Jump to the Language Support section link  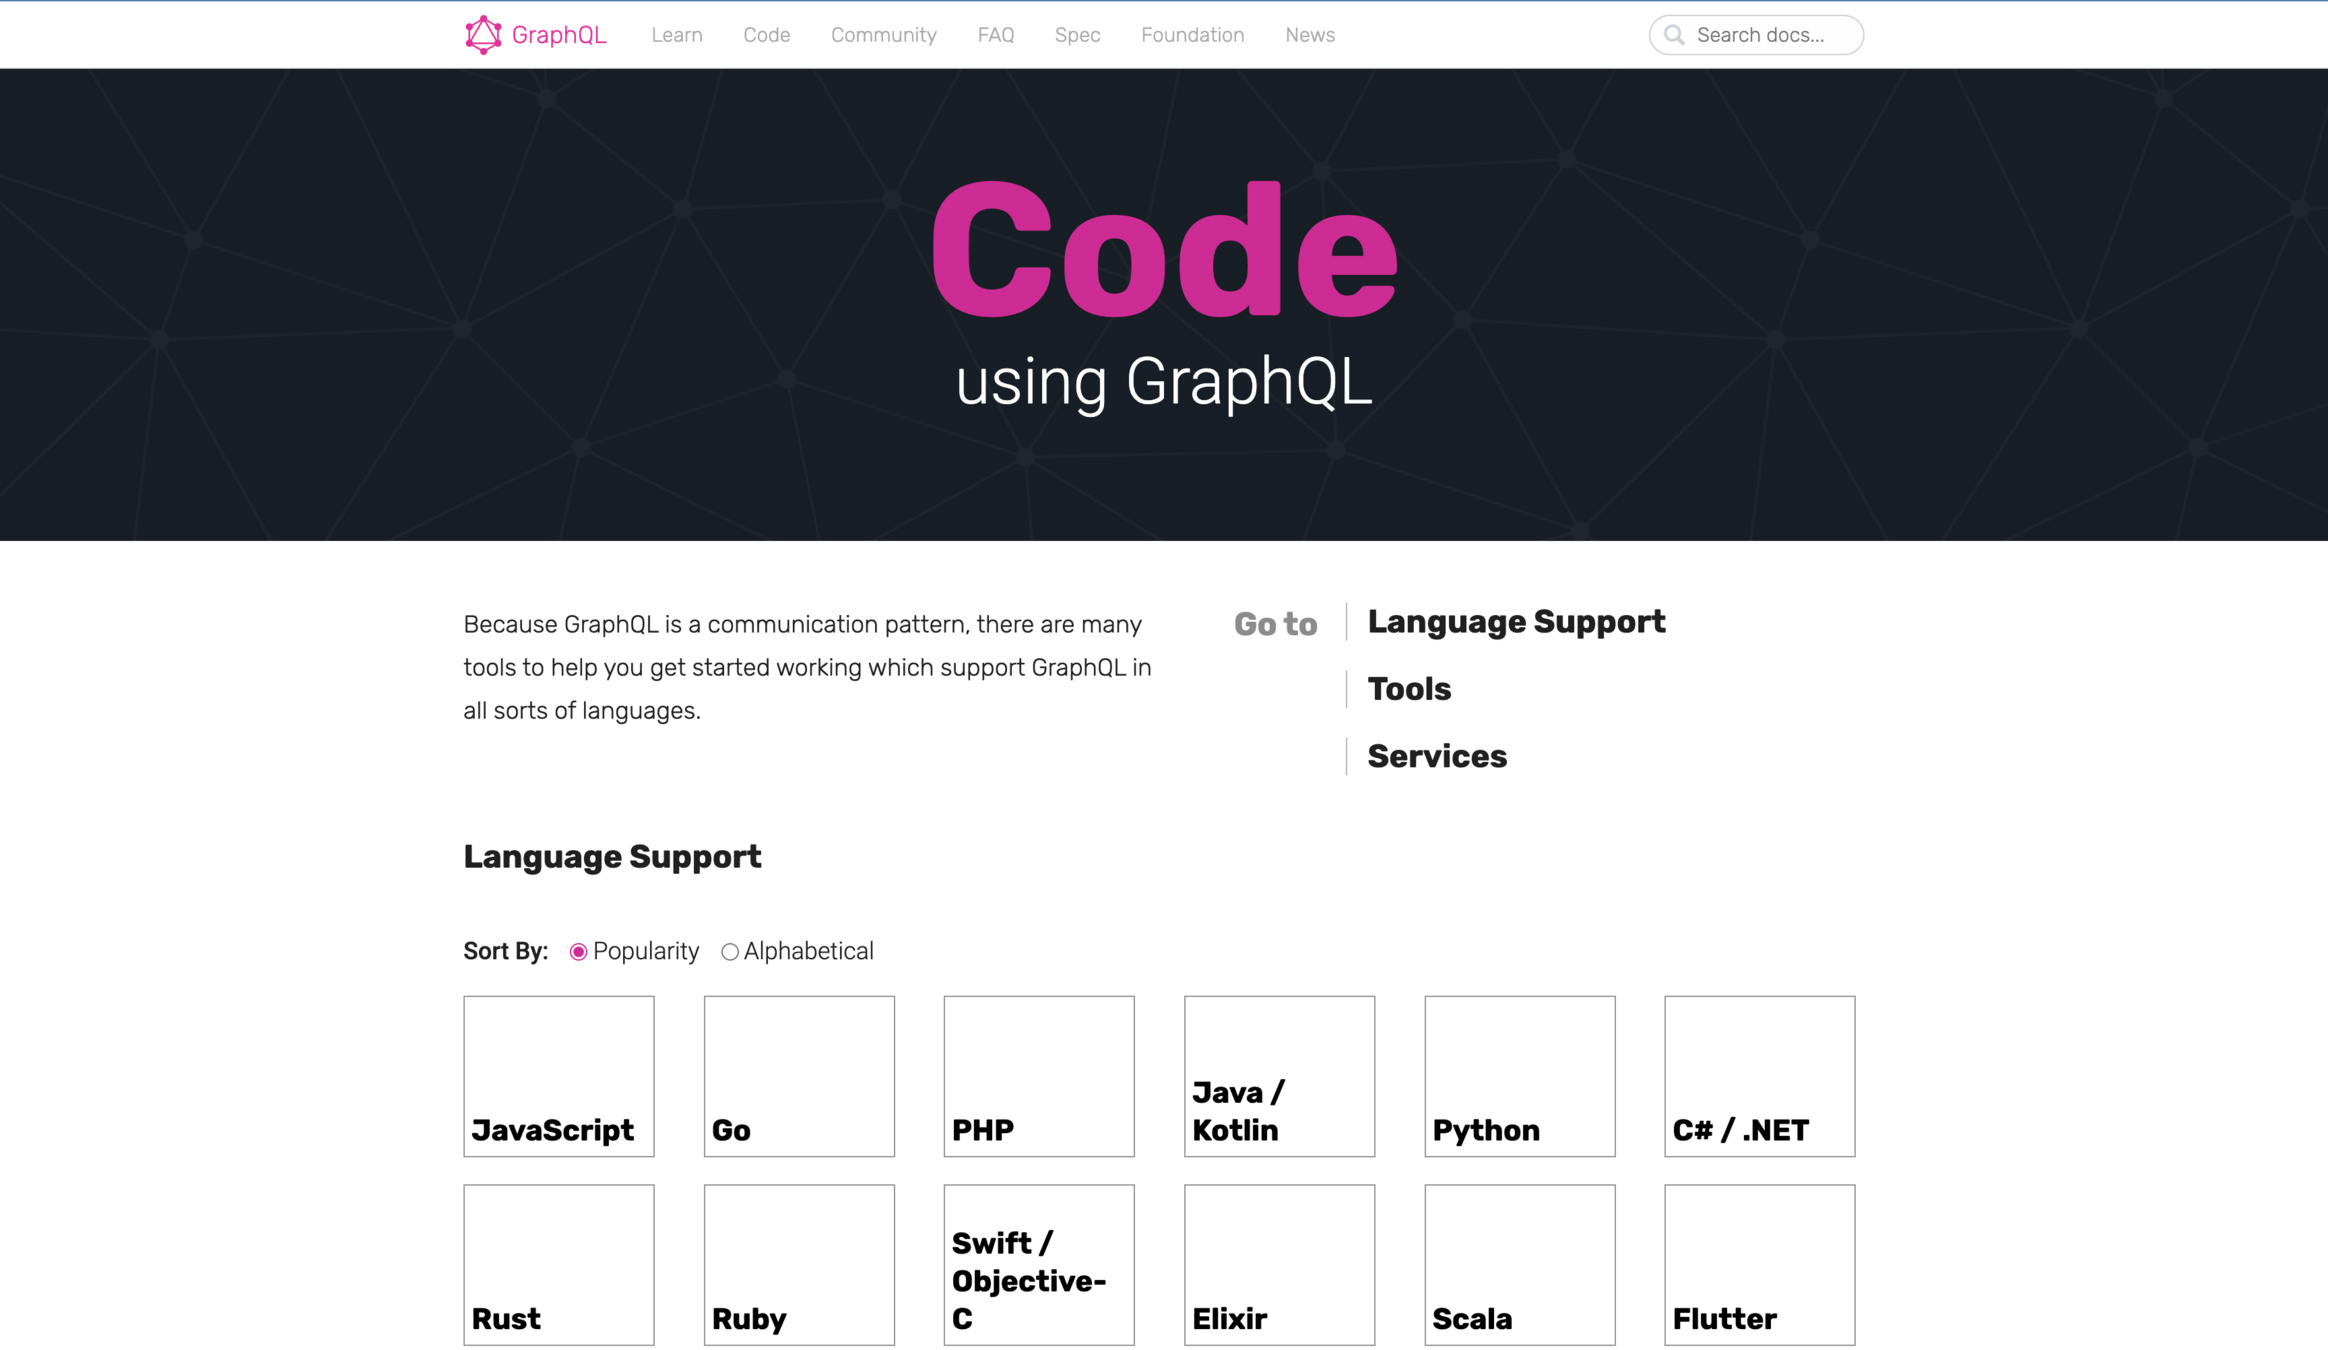1516,622
